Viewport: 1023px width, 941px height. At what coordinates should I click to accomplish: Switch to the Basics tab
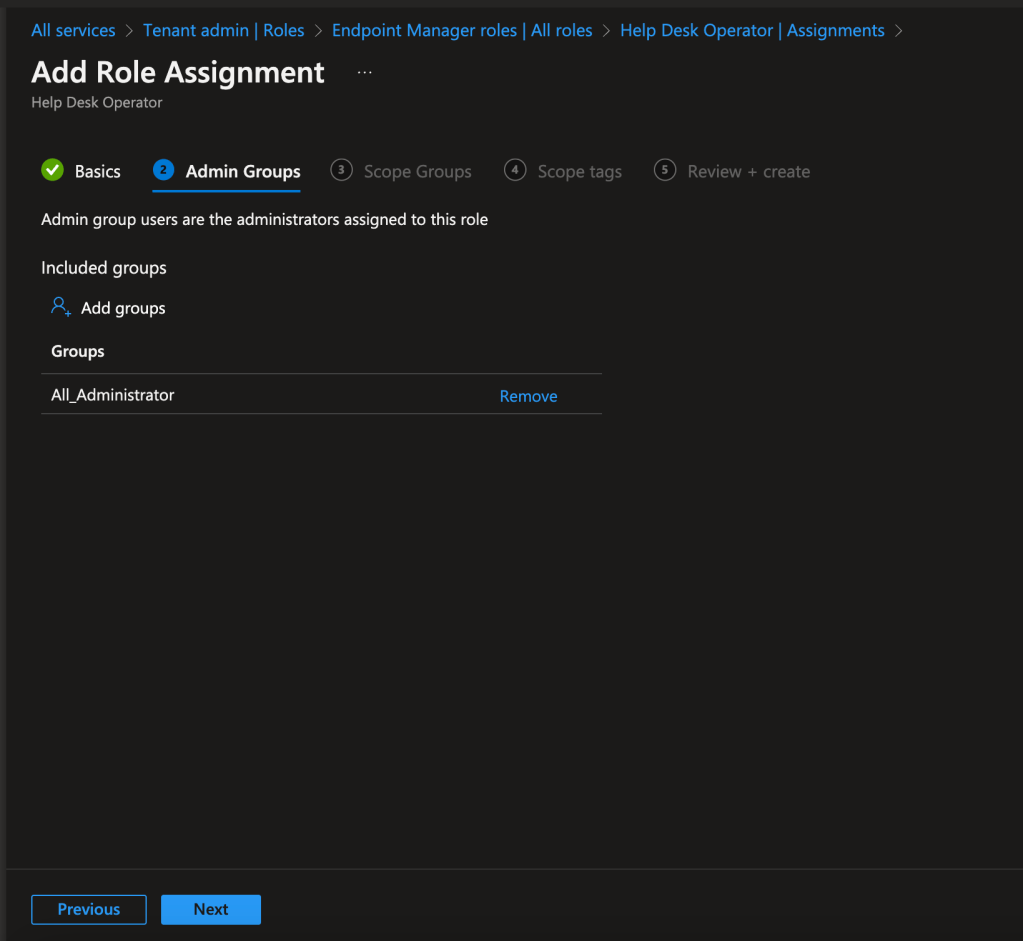[97, 172]
